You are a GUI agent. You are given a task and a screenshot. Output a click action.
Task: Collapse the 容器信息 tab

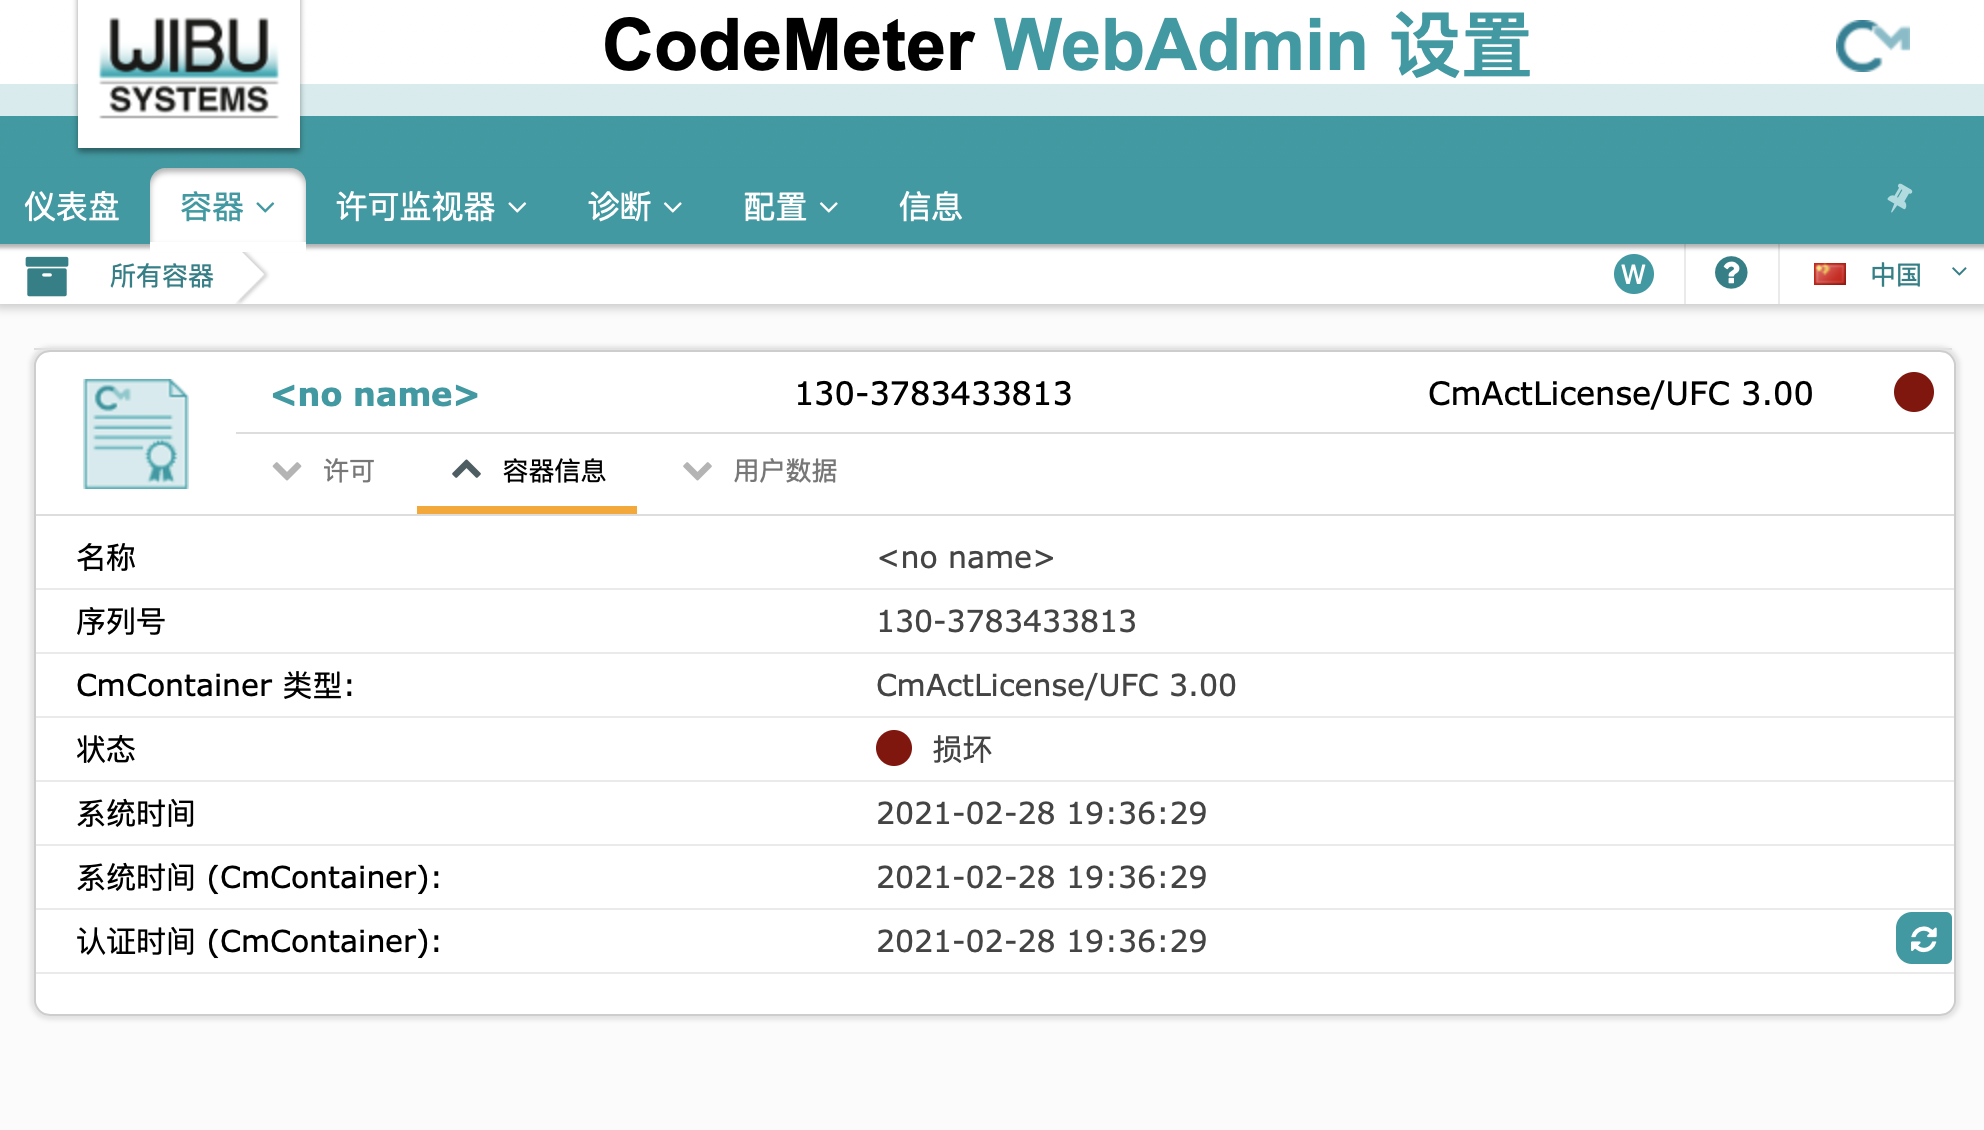528,471
